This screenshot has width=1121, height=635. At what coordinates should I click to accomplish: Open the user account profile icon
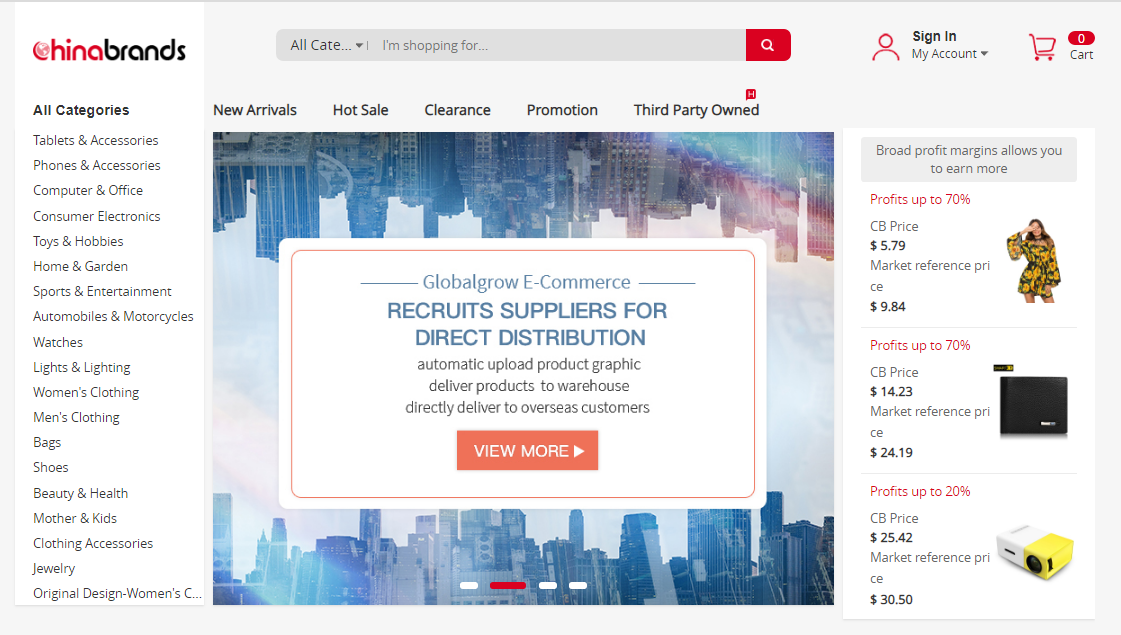[x=885, y=47]
